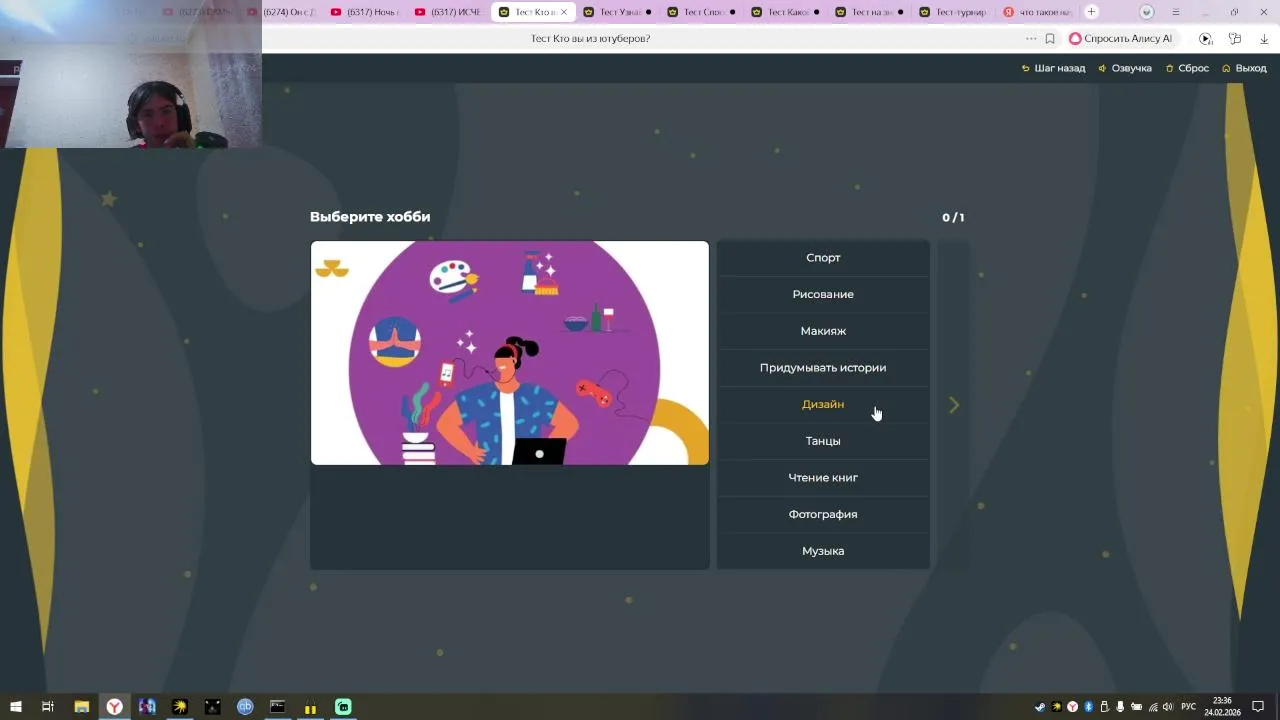This screenshot has height=720, width=1280.
Task: Open File Explorer from taskbar
Action: [x=82, y=707]
